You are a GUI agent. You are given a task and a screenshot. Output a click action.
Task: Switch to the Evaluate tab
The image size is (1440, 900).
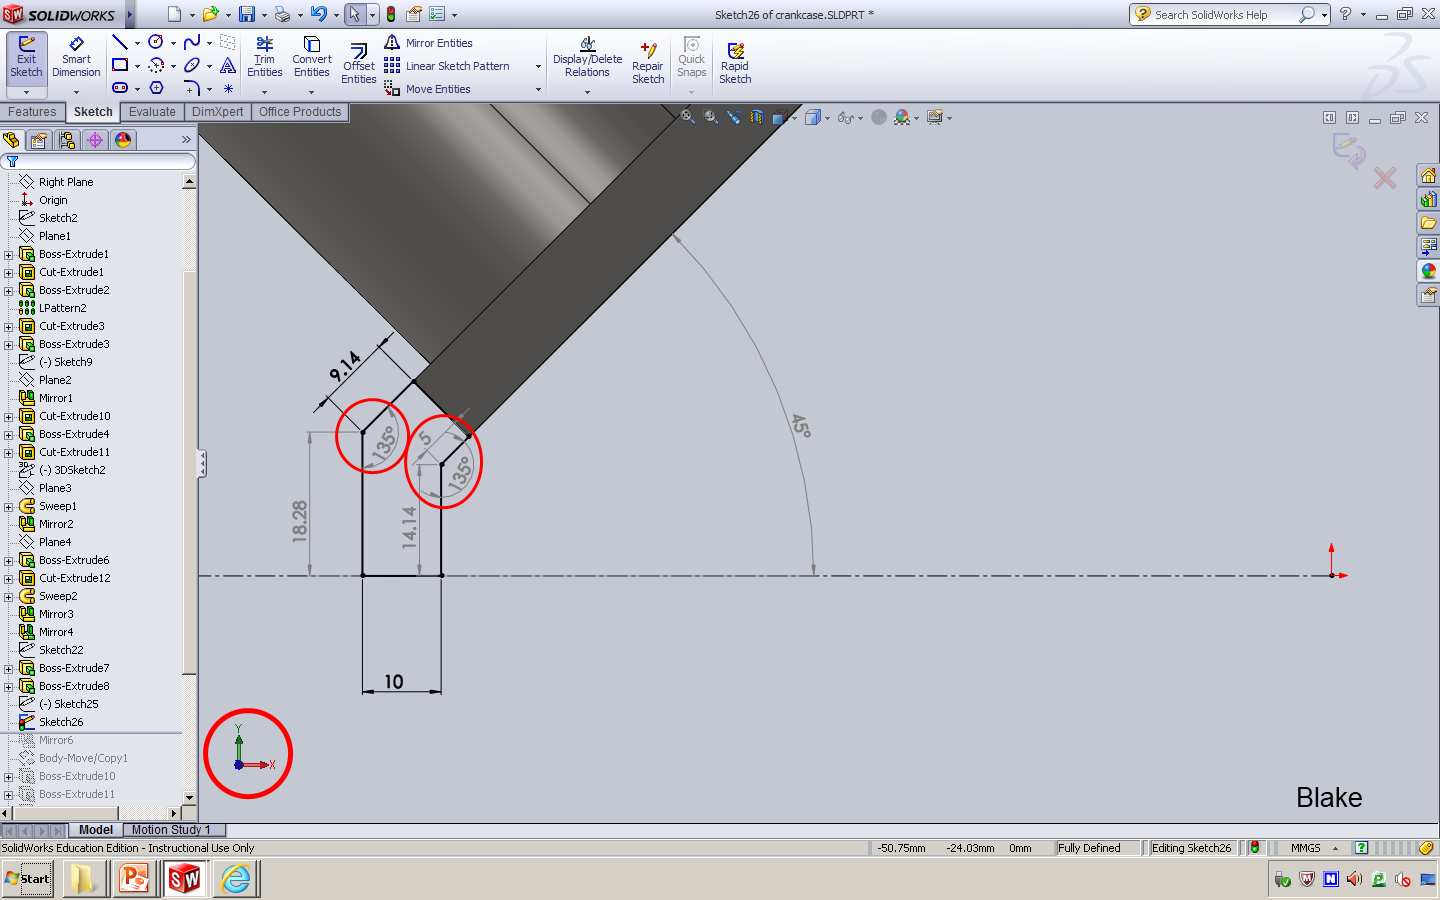152,112
